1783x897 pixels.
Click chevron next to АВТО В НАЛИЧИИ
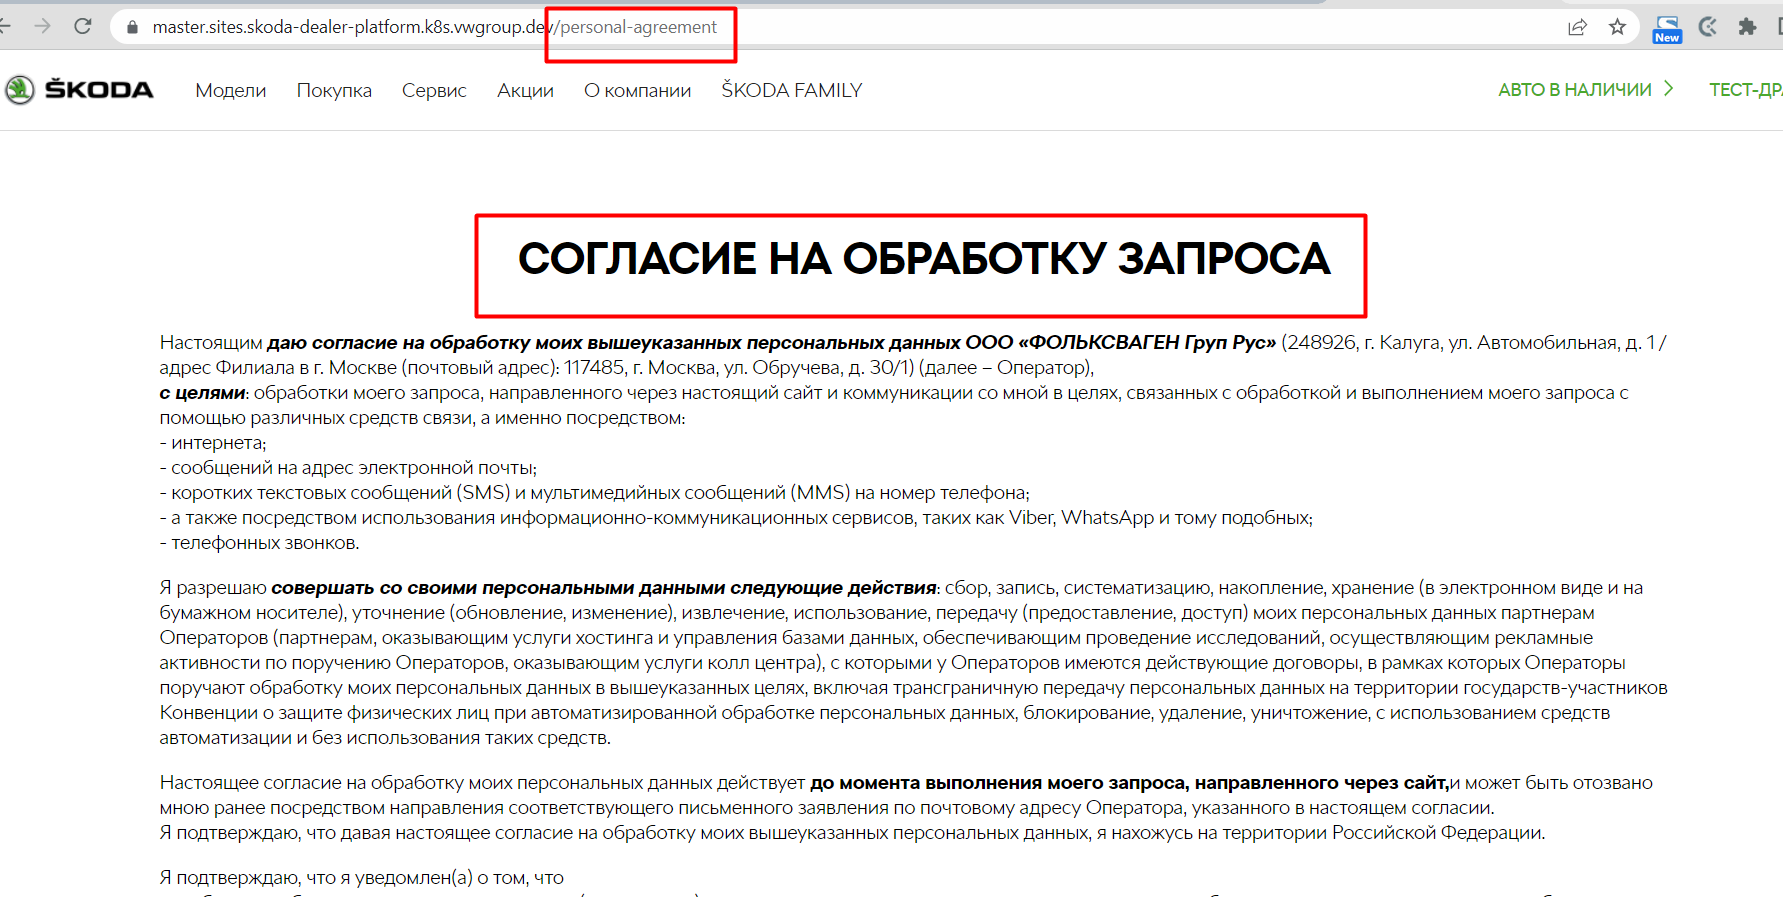point(1668,89)
